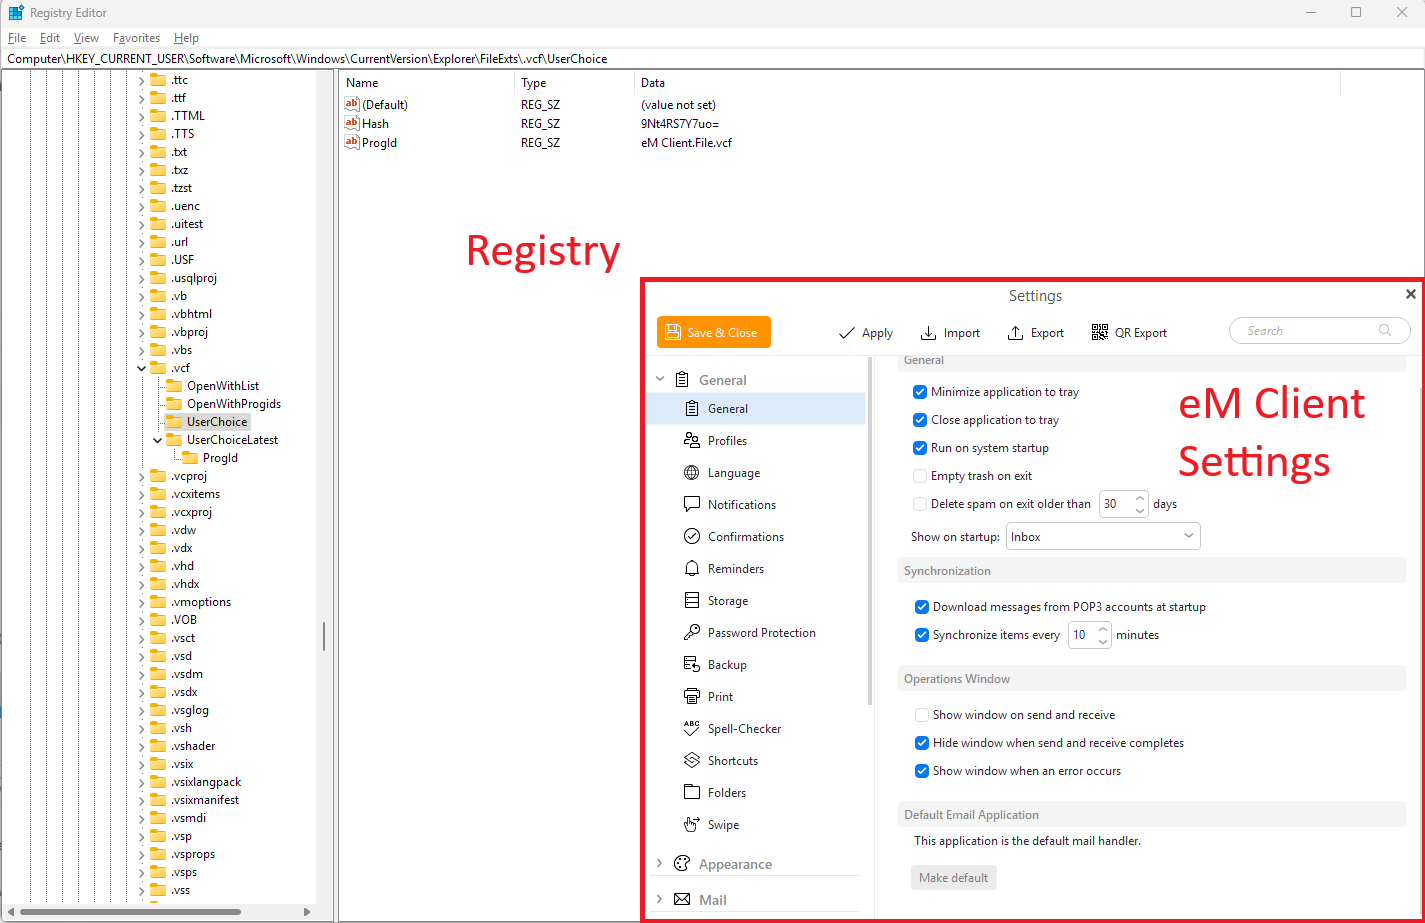Click the Mail envelope icon
This screenshot has width=1425, height=923.
(x=682, y=900)
